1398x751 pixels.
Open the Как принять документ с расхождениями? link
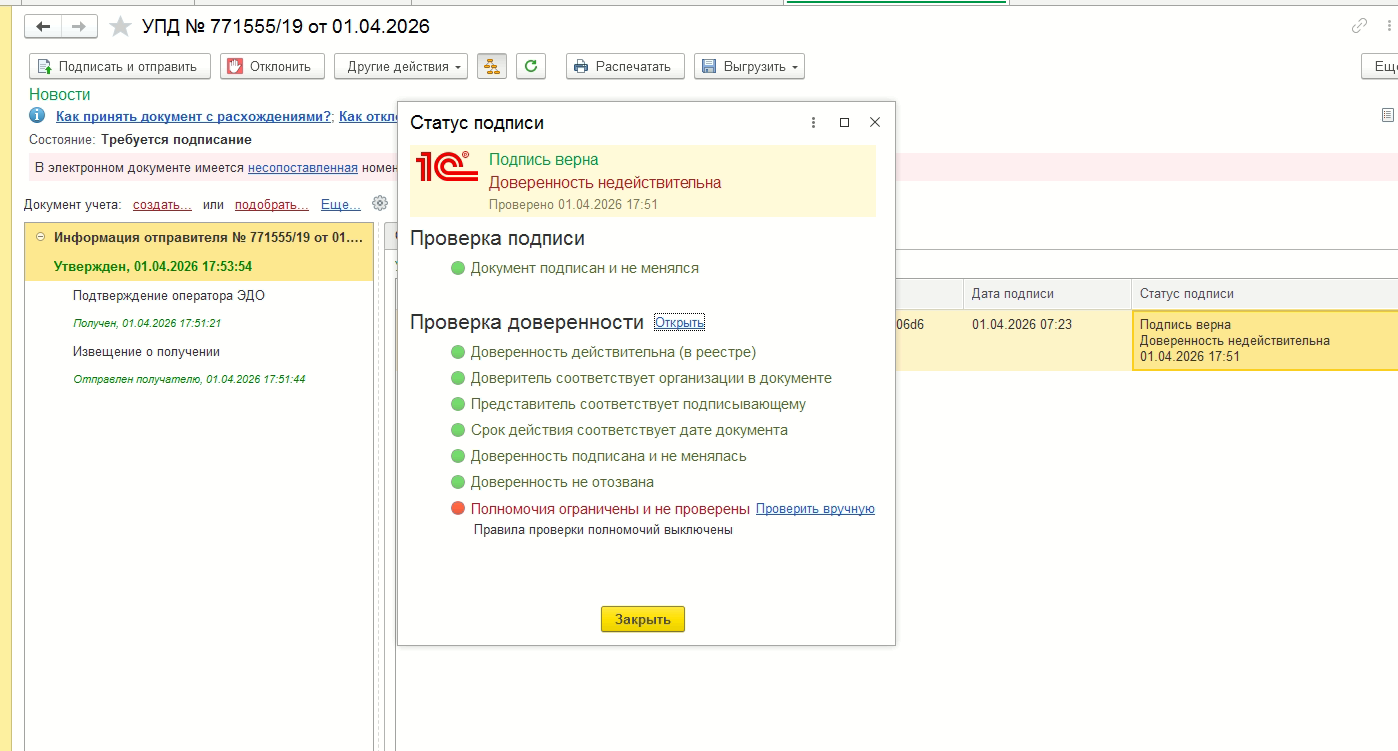[194, 117]
